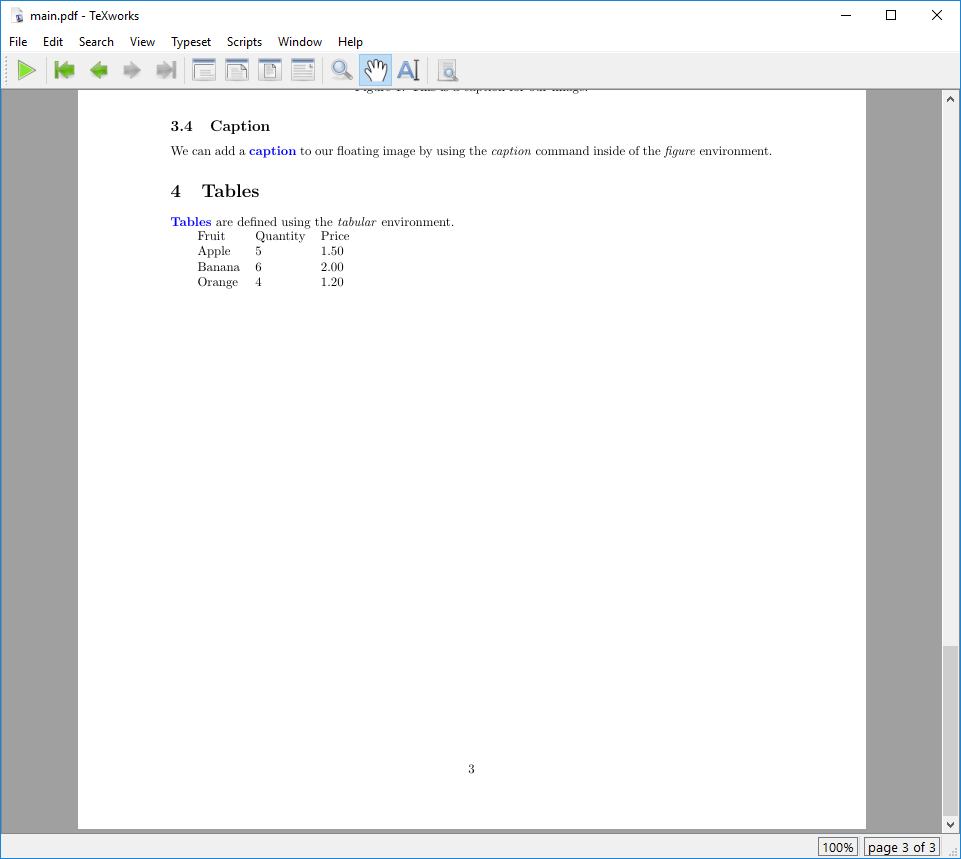961x859 pixels.
Task: Edit the 100% zoom level field
Action: pyautogui.click(x=837, y=846)
